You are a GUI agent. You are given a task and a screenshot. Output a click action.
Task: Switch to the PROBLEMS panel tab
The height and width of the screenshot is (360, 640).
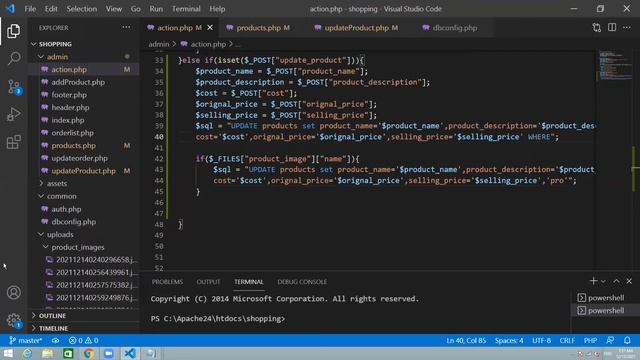click(167, 282)
